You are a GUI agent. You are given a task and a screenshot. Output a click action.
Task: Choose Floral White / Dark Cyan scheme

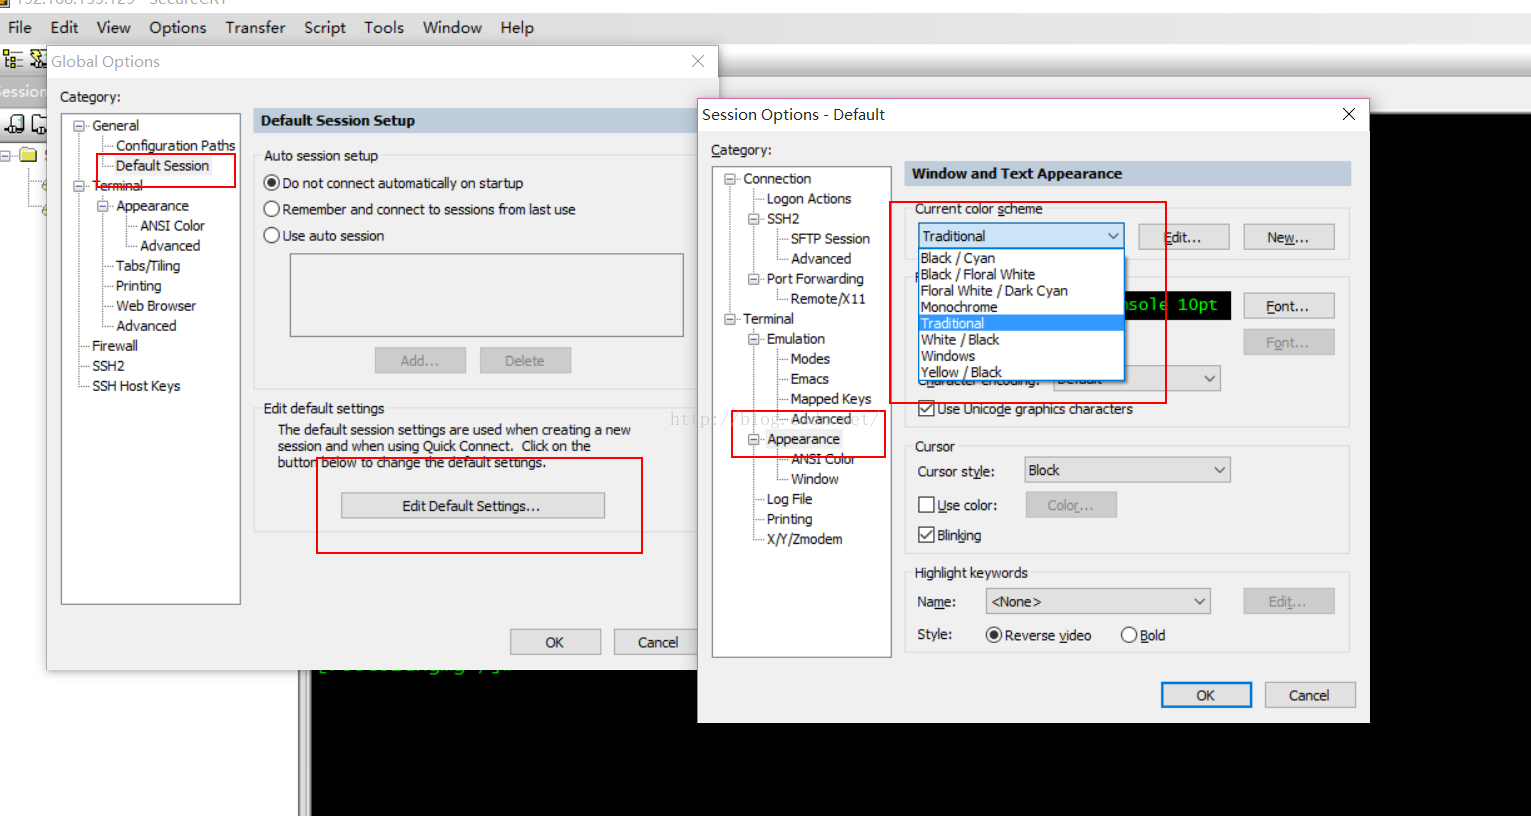(1021, 290)
